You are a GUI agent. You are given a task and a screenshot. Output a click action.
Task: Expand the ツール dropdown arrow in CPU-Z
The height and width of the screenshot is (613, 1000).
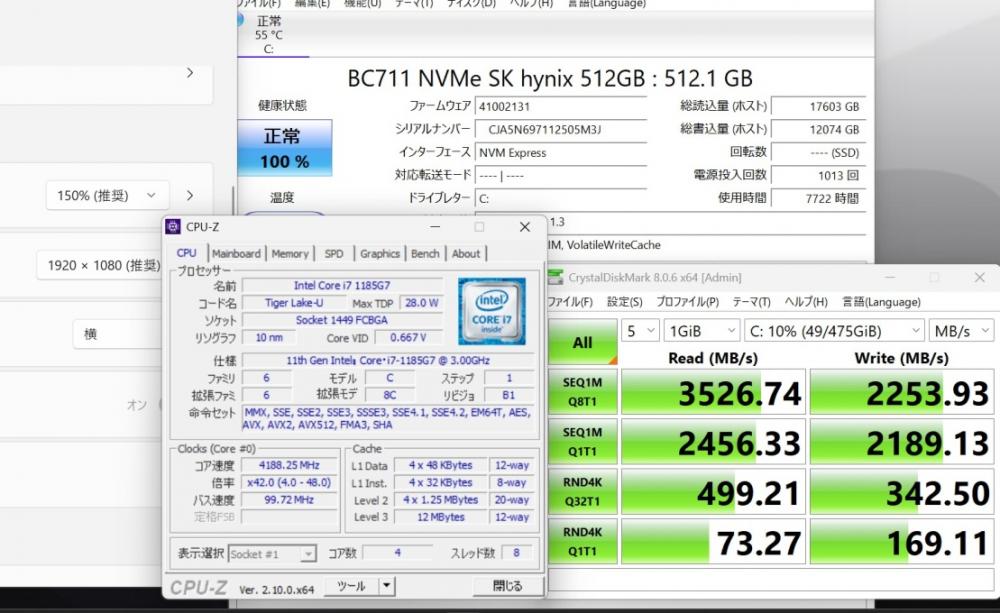click(x=386, y=586)
